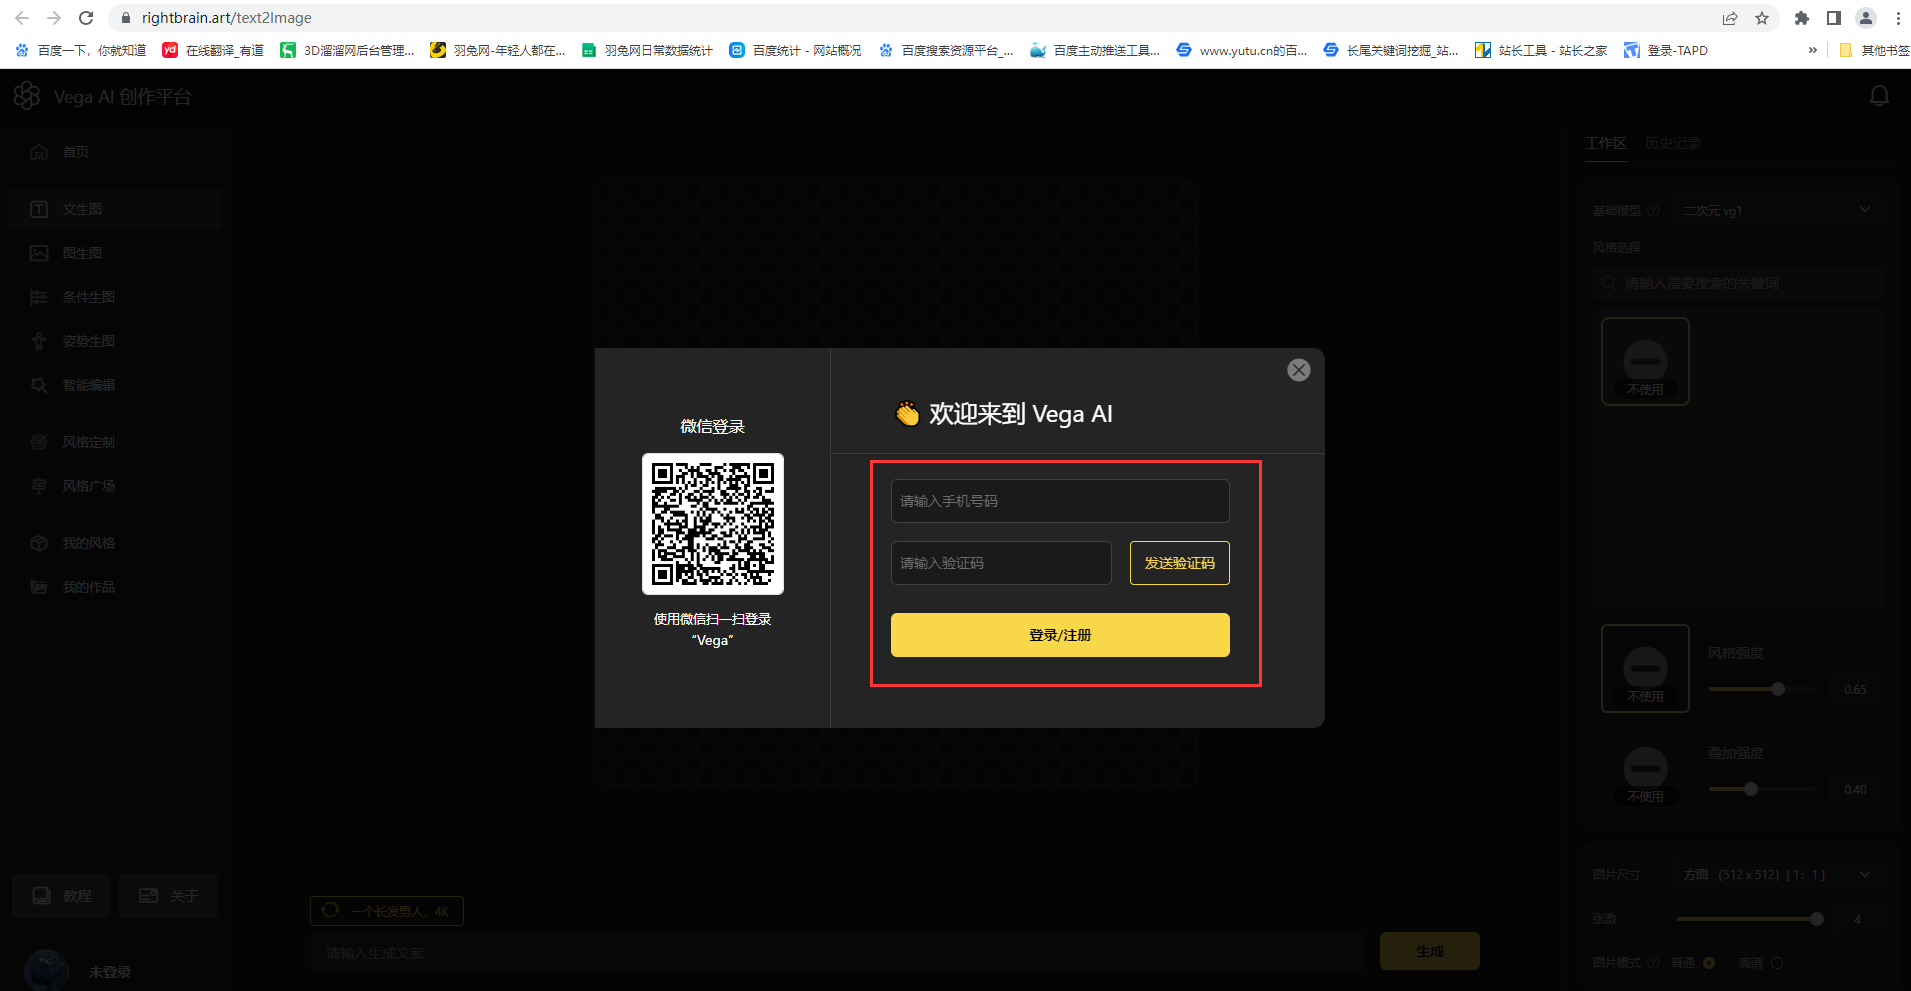This screenshot has width=1911, height=991.
Task: Bookmark this page with star icon
Action: pos(1762,18)
